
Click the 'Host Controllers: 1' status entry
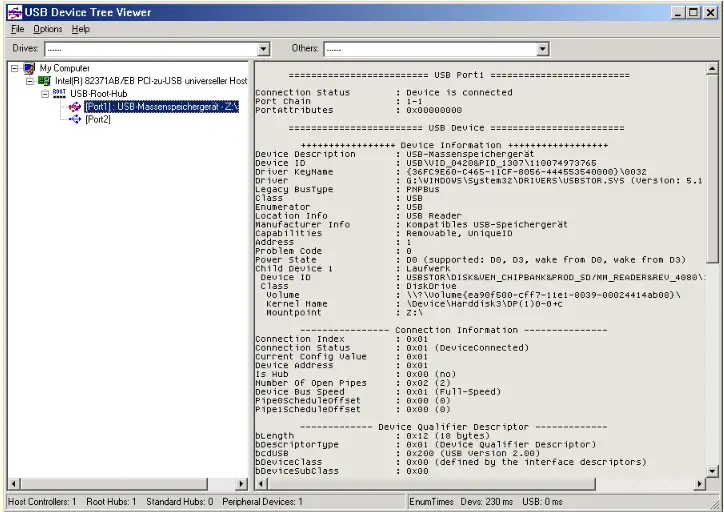point(42,501)
